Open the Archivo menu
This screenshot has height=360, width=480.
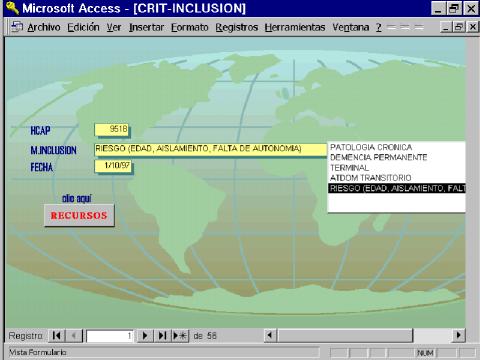click(x=44, y=27)
